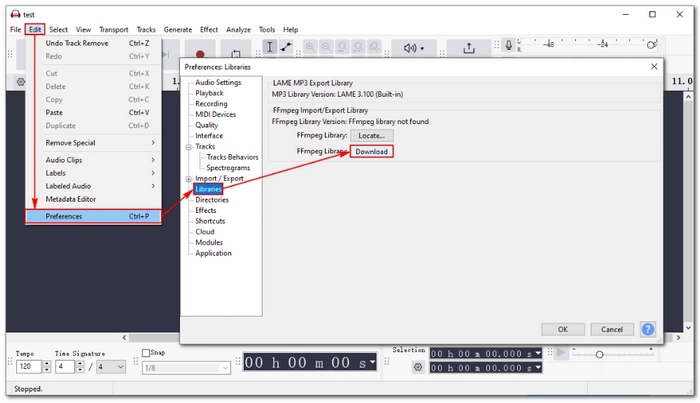Click vertical scrollbar down arrow
This screenshot has width=700, height=403.
(x=688, y=328)
